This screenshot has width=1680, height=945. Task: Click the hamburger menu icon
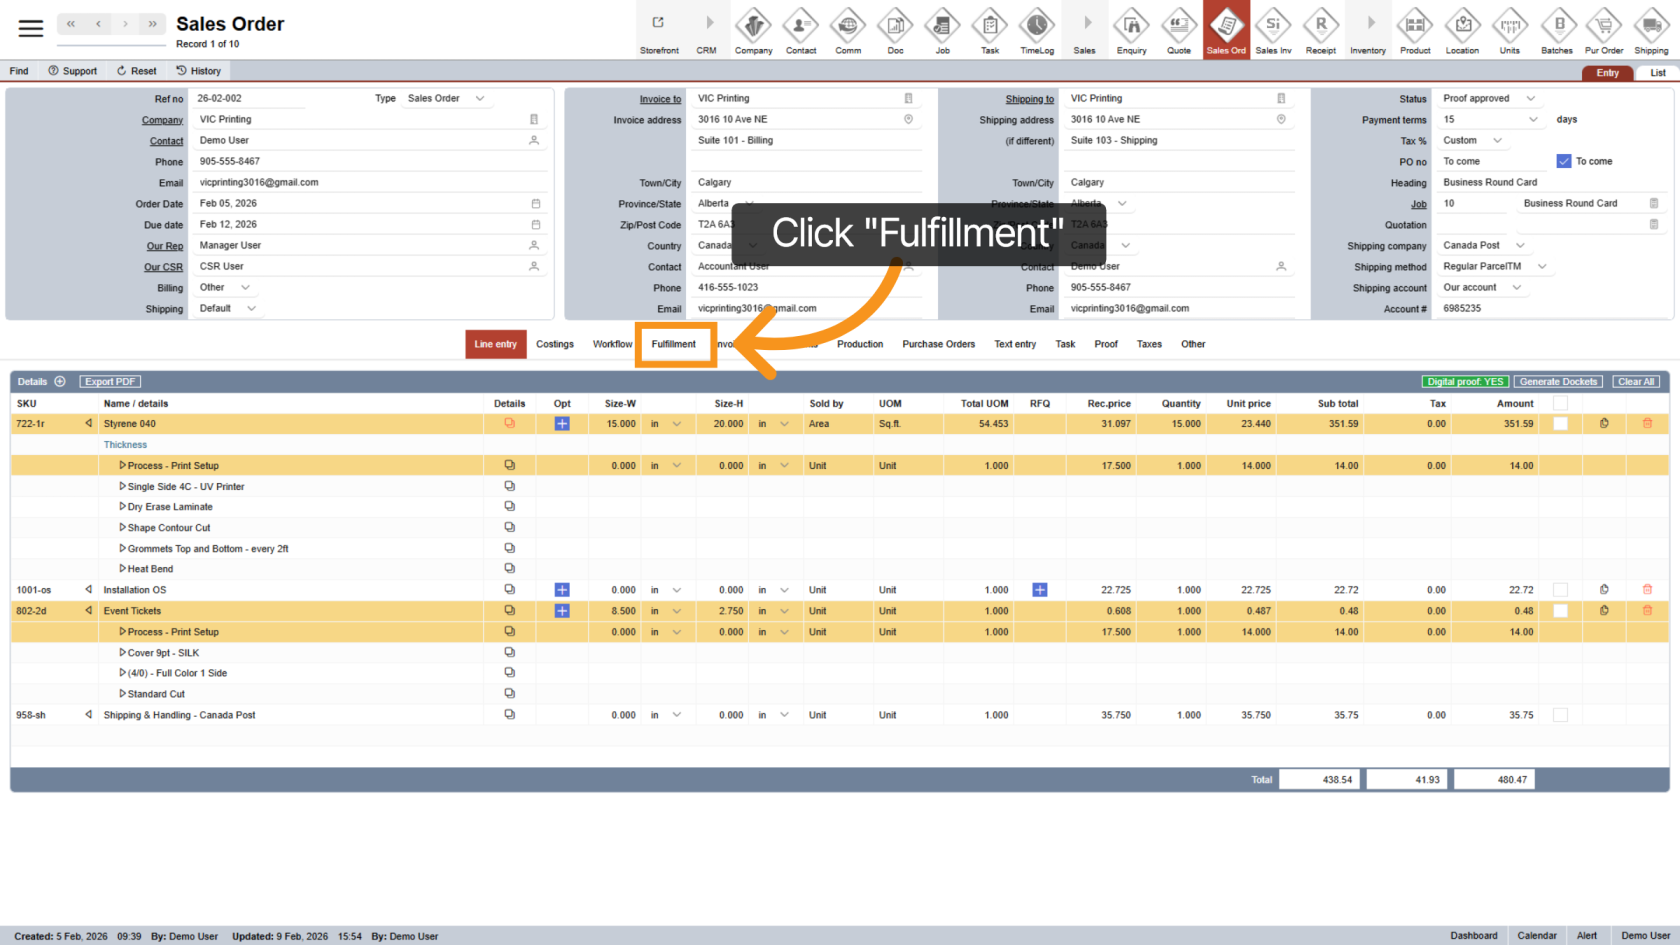point(31,28)
